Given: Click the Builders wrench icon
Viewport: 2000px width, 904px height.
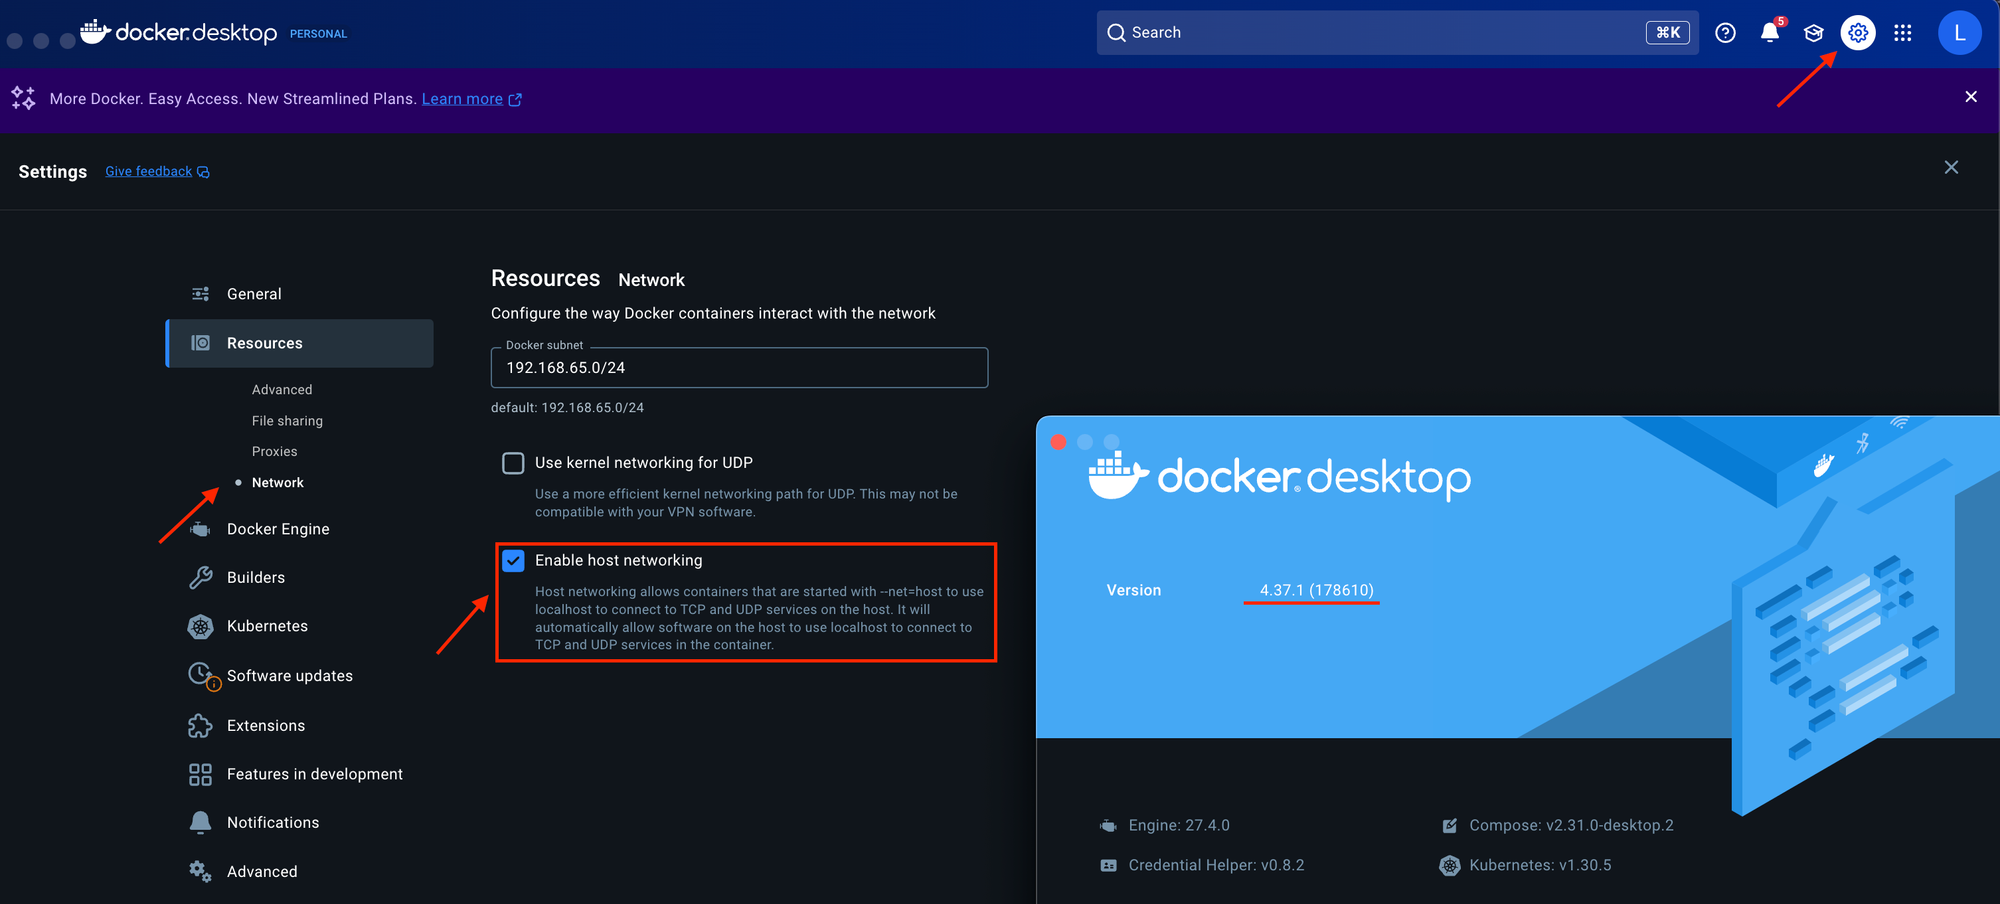Looking at the screenshot, I should point(201,577).
